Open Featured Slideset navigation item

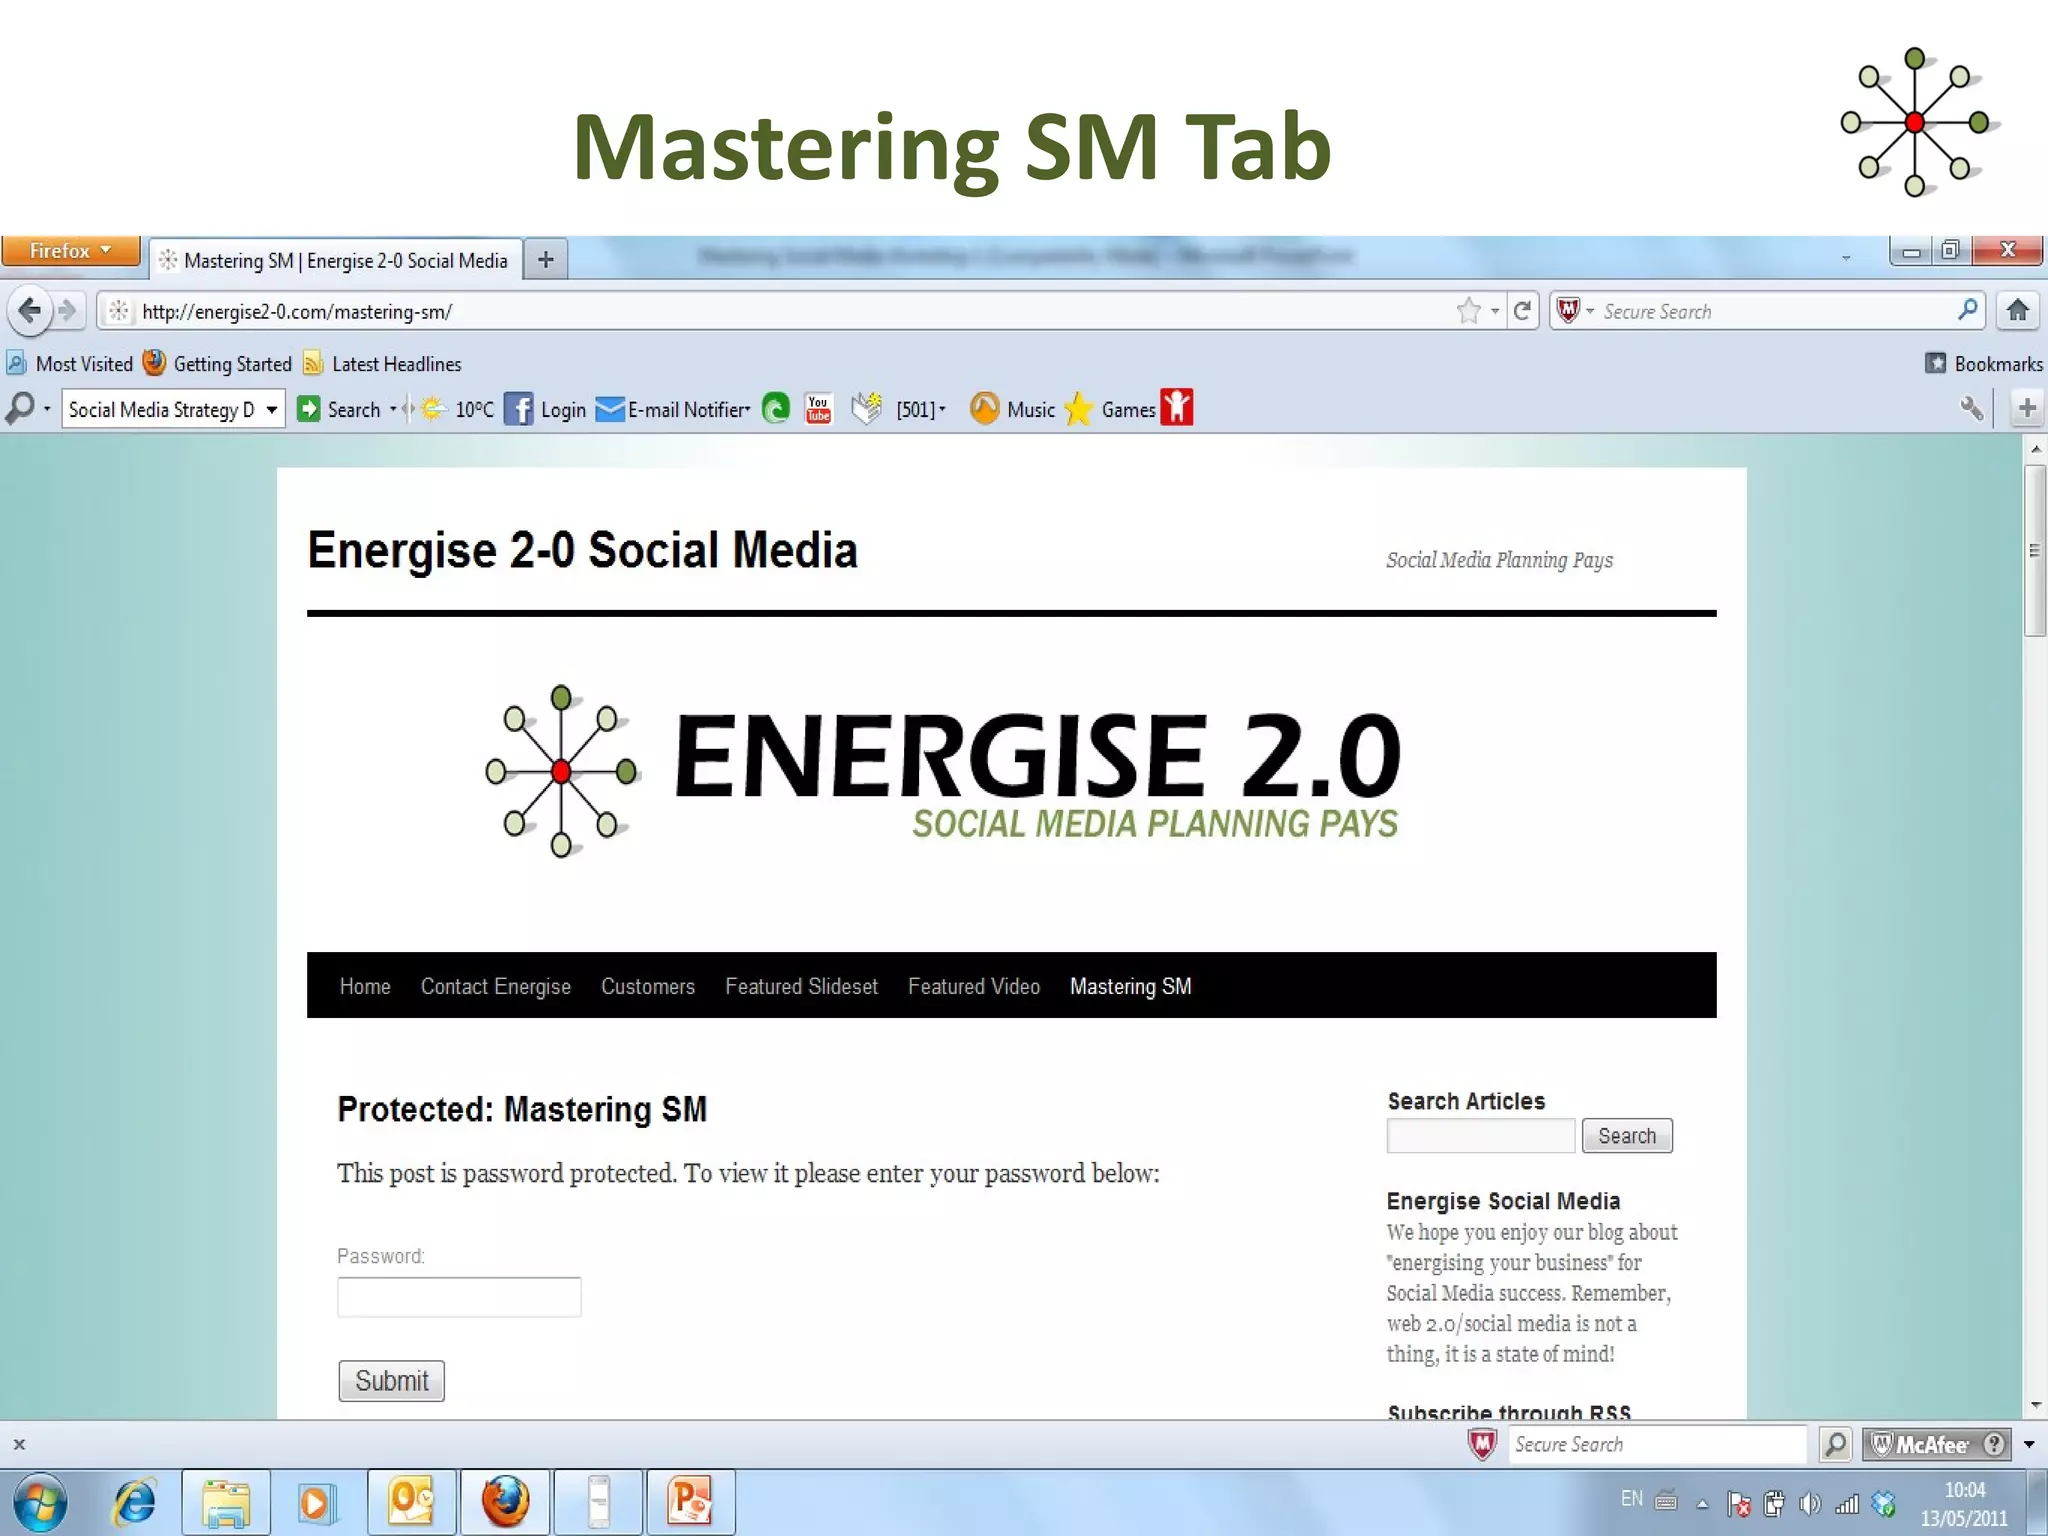pos(801,986)
